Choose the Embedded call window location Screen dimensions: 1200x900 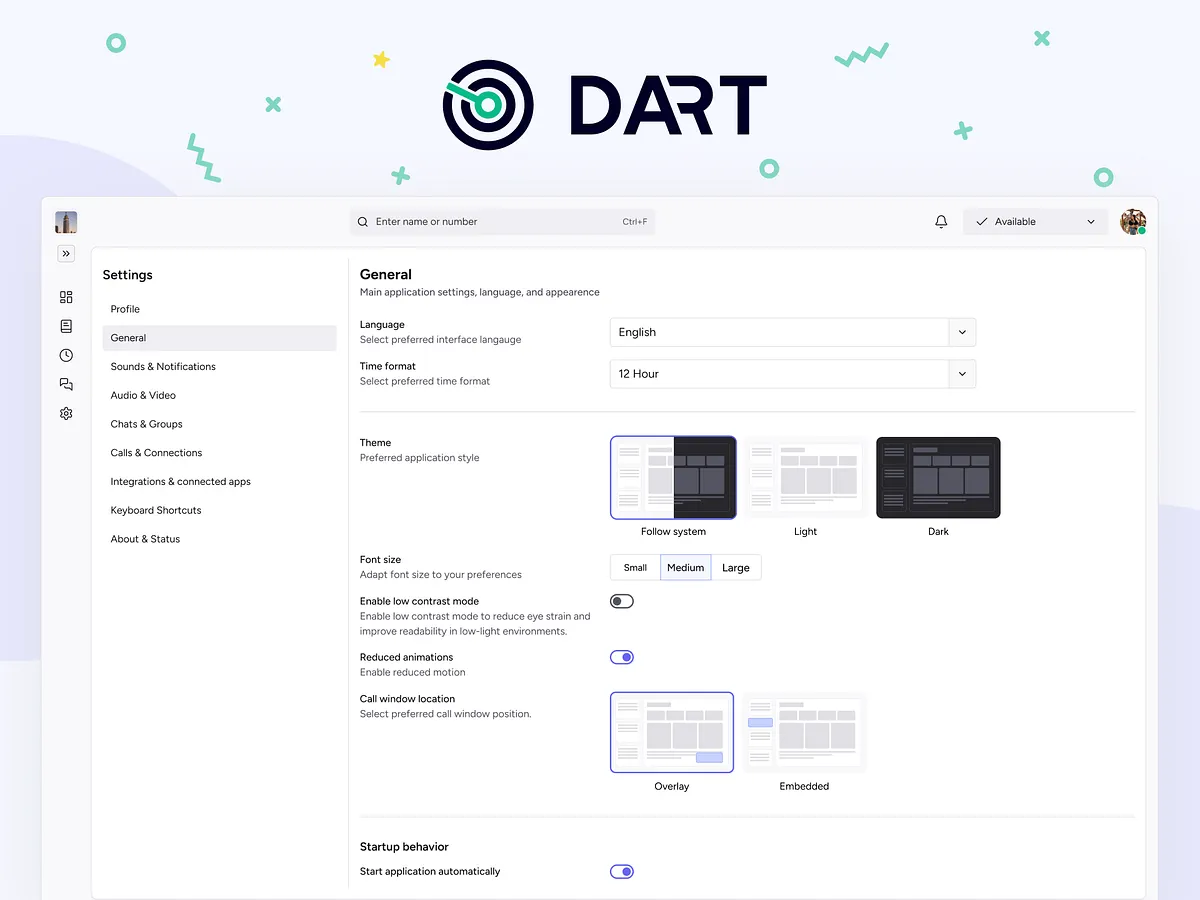[x=804, y=732]
